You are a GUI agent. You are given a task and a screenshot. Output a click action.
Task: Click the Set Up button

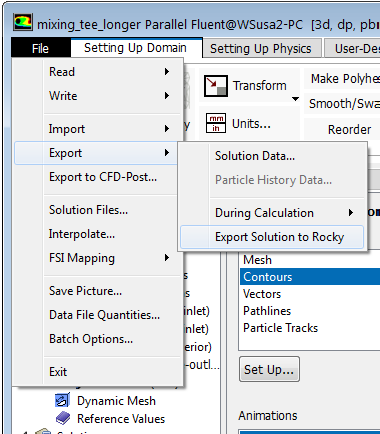(x=269, y=369)
